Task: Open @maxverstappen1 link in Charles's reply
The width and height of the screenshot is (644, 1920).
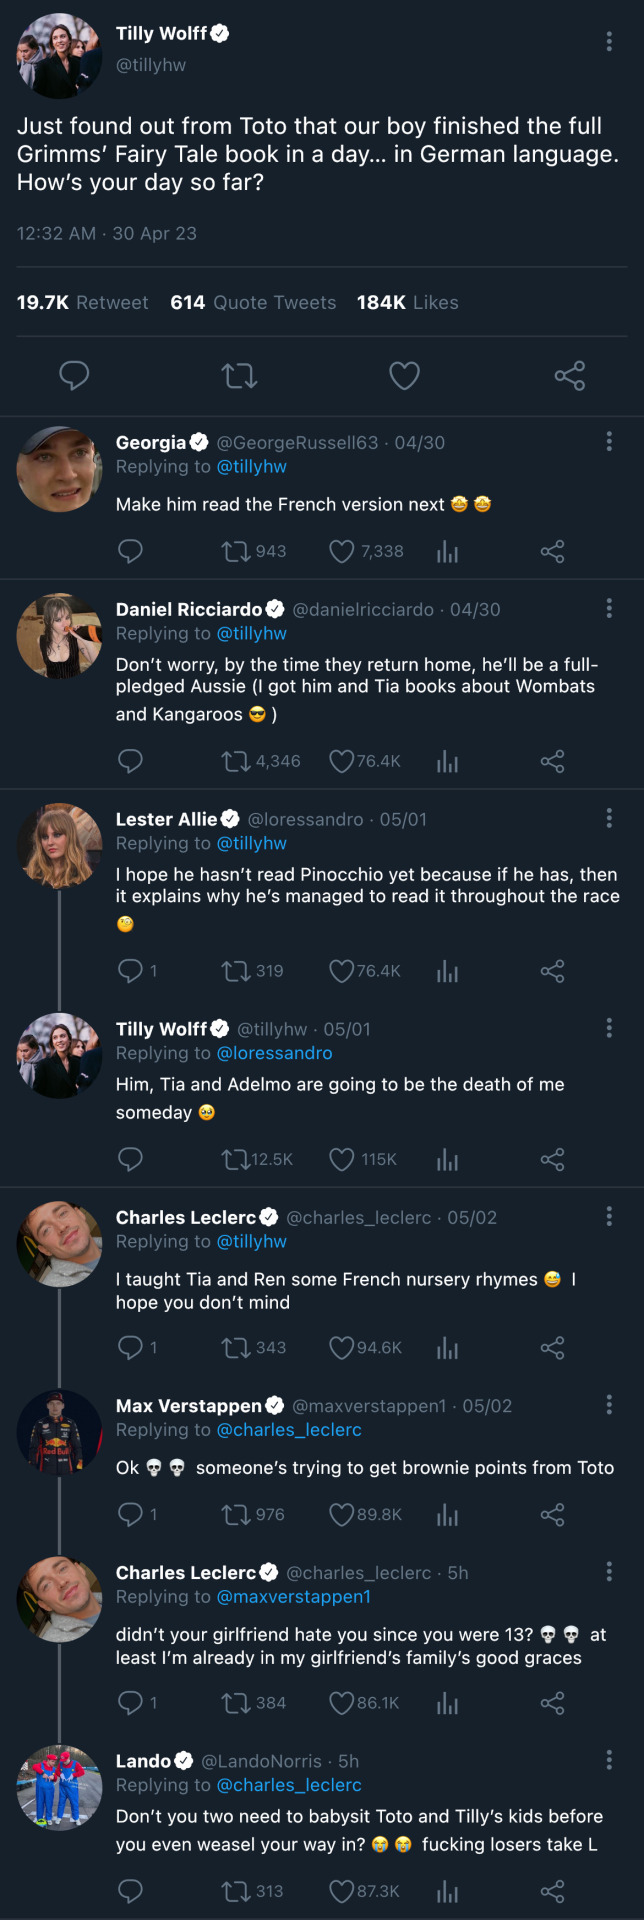Action: [x=294, y=1597]
